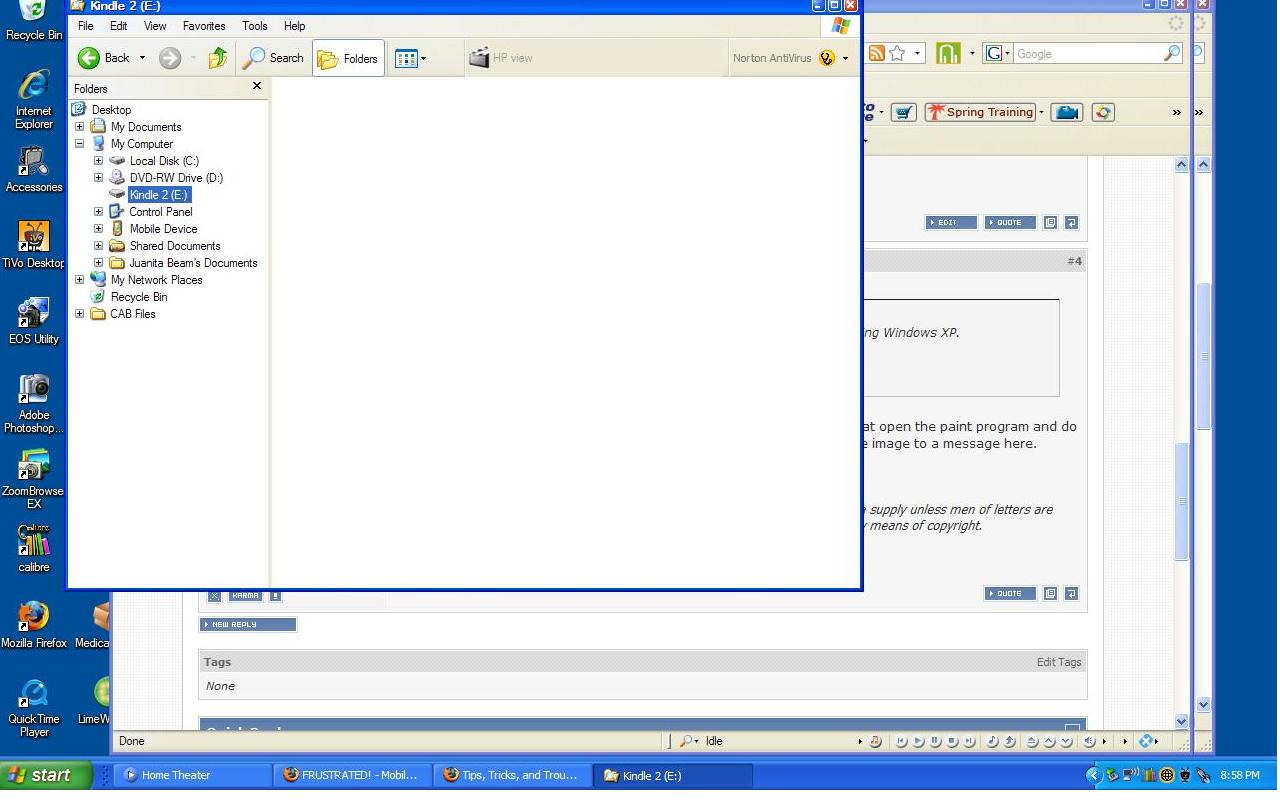Click the calibre desktop icon
The height and width of the screenshot is (800, 1280).
pyautogui.click(x=34, y=548)
